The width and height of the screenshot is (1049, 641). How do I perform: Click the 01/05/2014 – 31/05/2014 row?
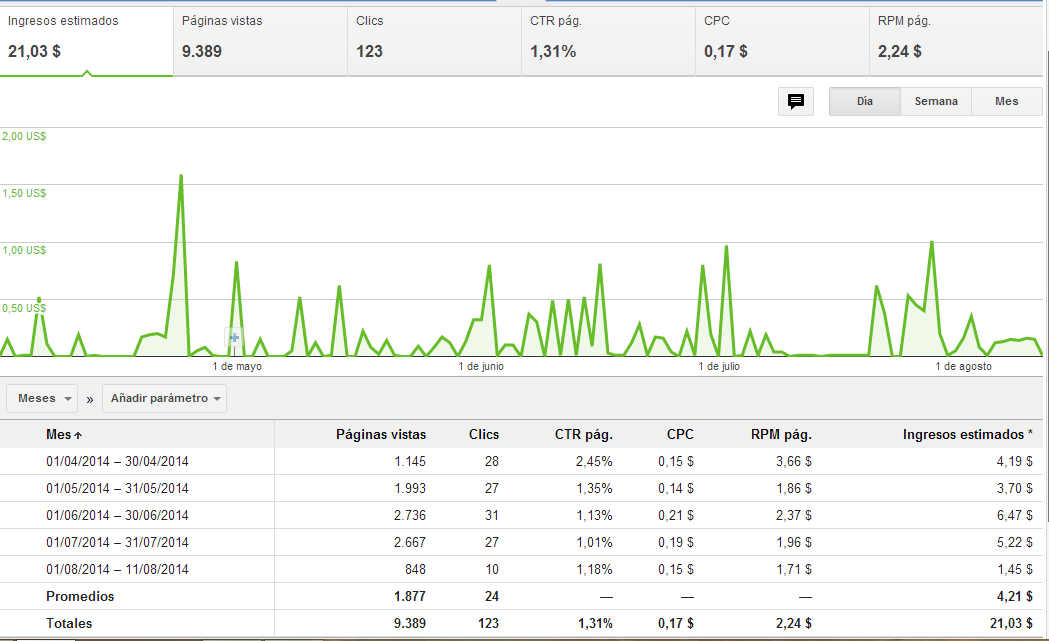(521, 488)
